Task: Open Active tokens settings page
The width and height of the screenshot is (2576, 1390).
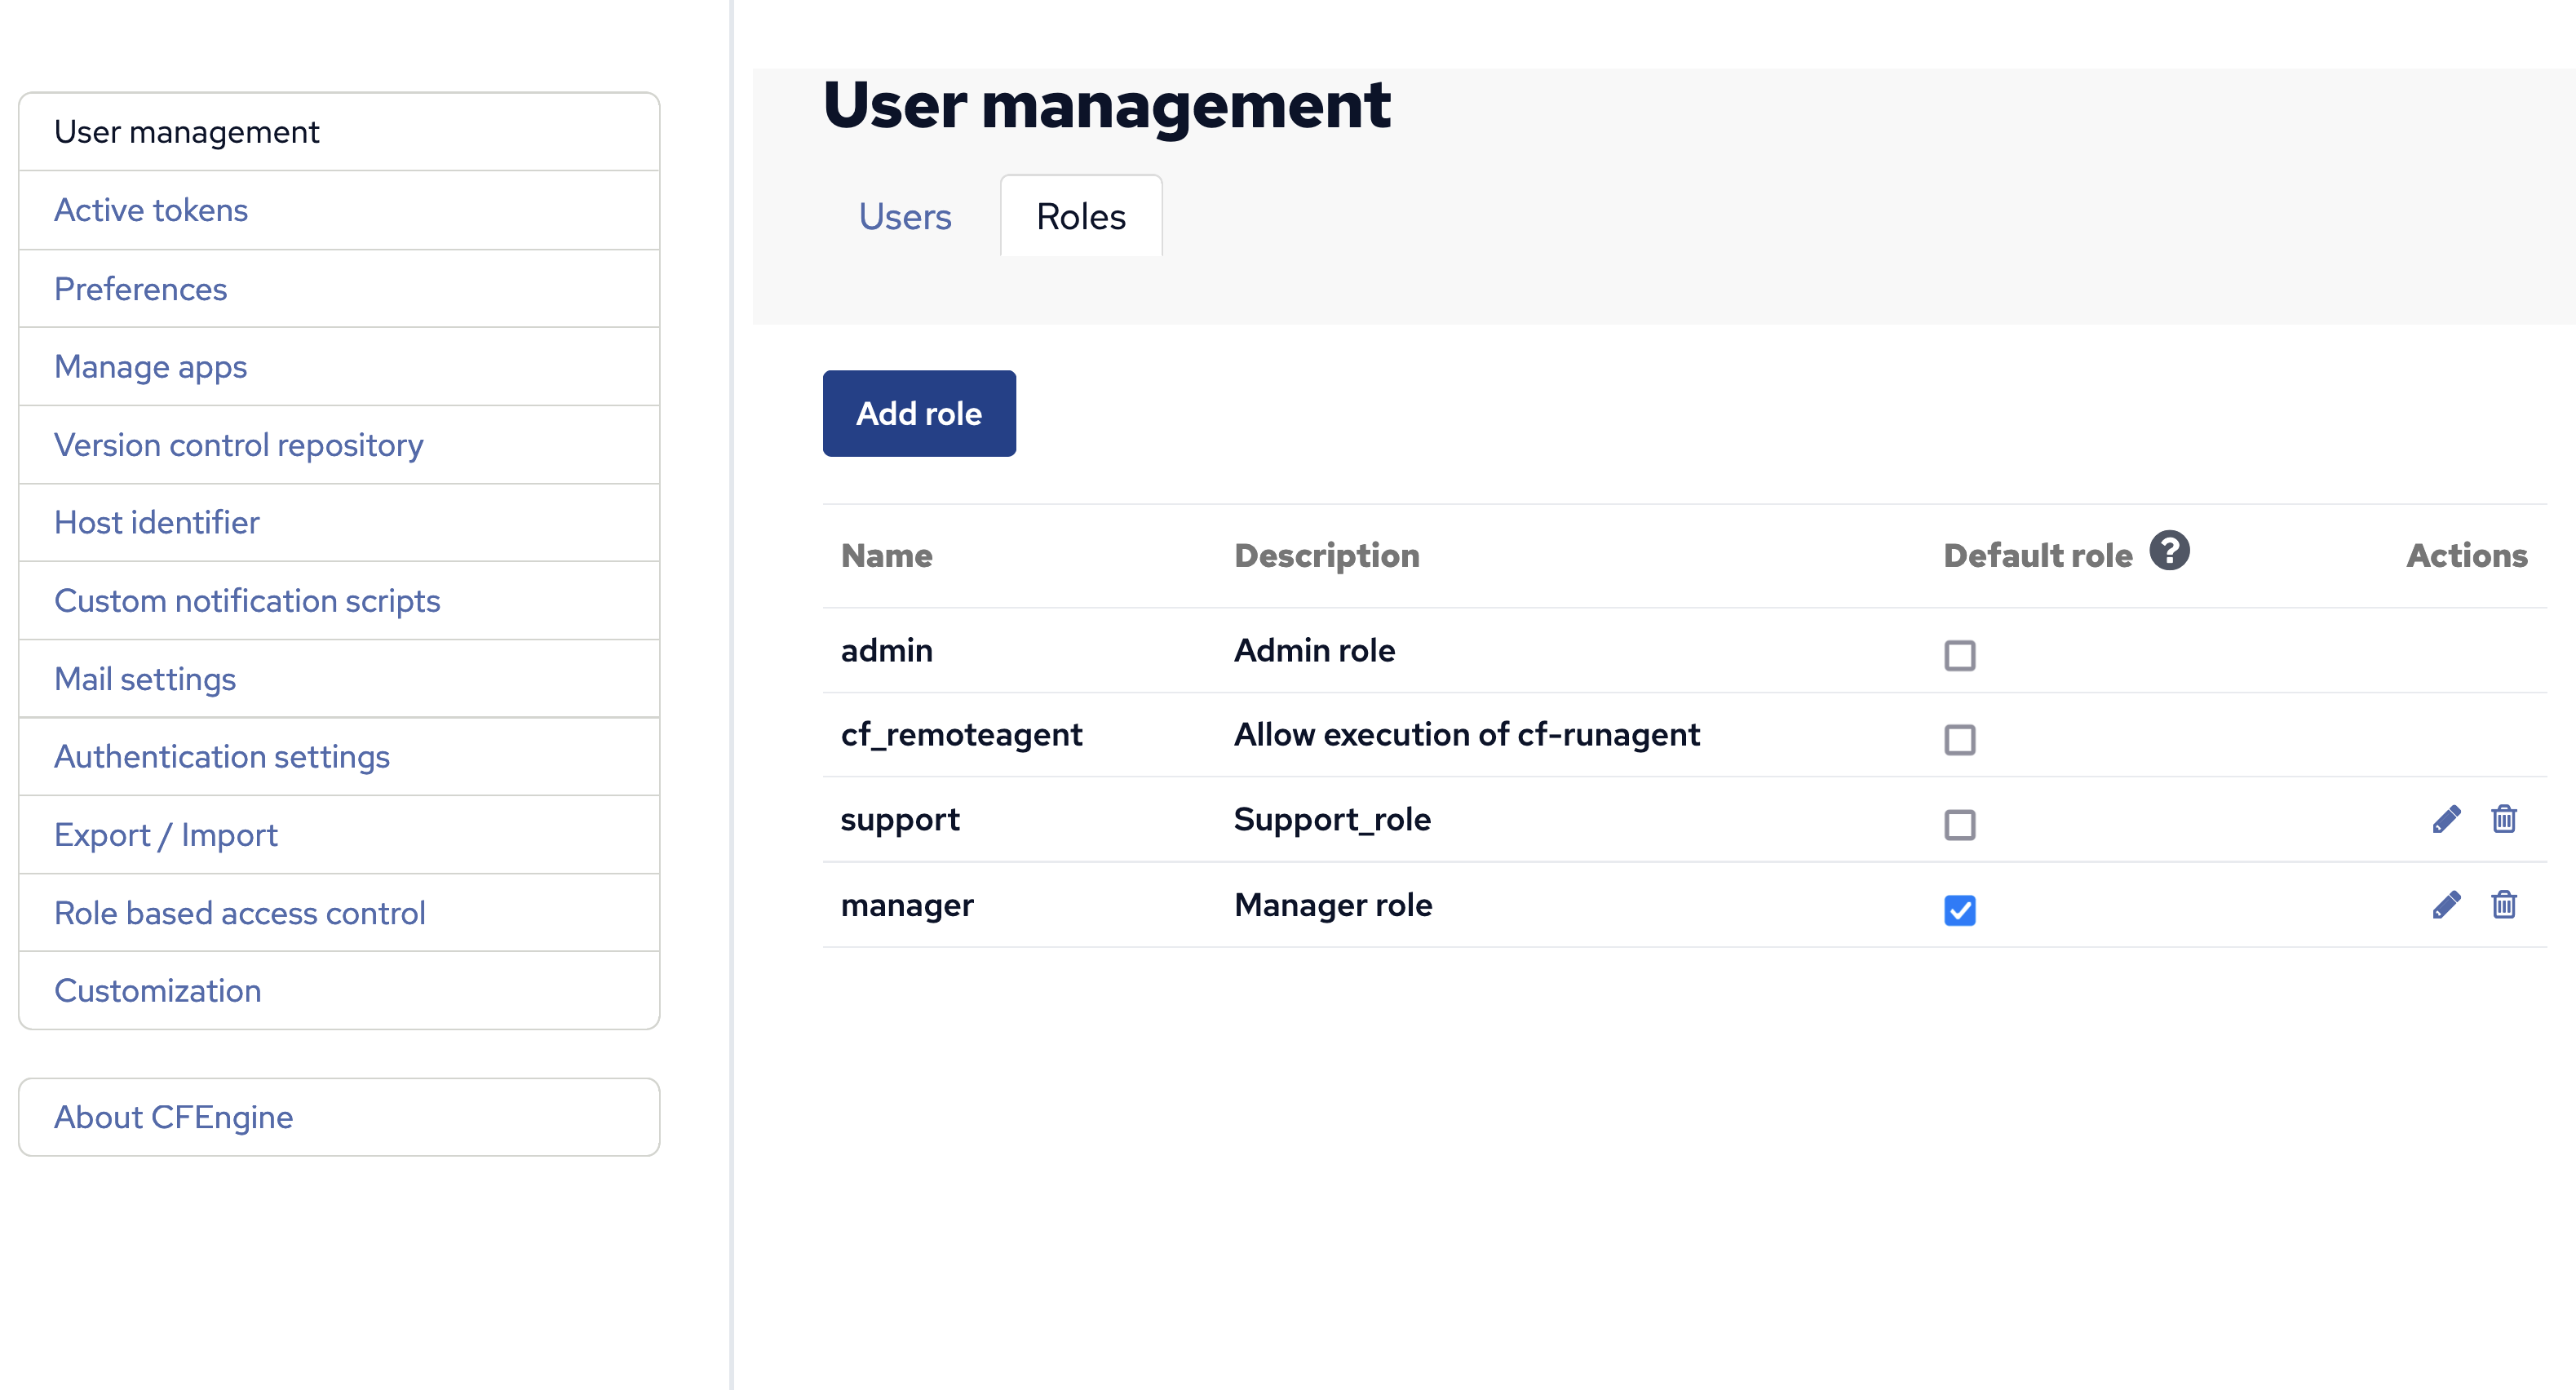Action: tap(151, 210)
